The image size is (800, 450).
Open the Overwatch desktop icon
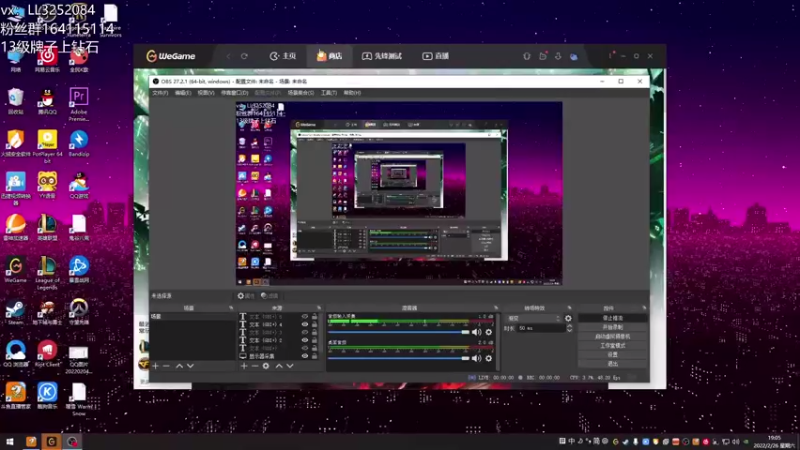[79, 312]
